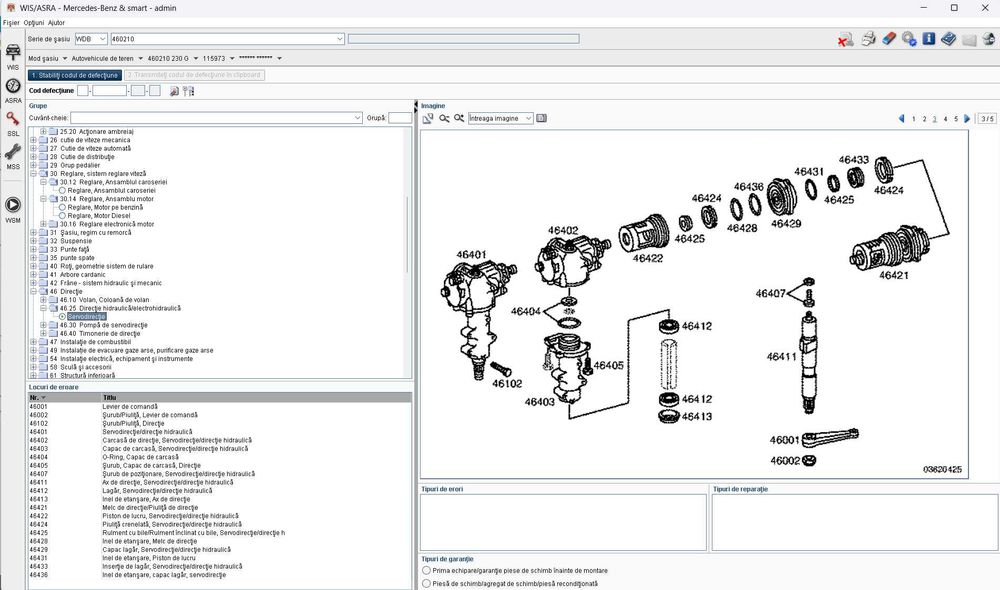Open the SSL module in sidebar

13,123
